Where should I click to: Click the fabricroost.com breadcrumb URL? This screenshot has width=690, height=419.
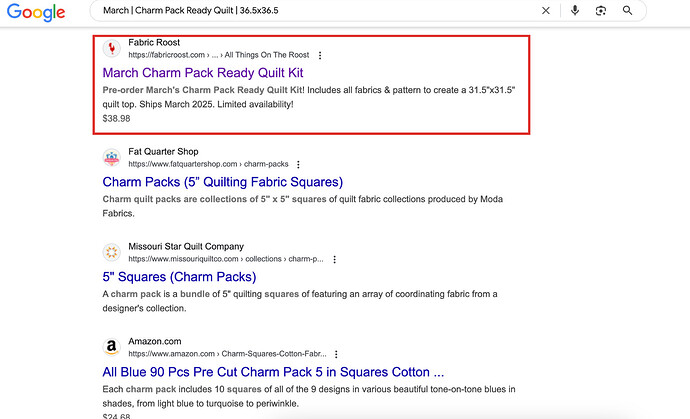pyautogui.click(x=167, y=55)
